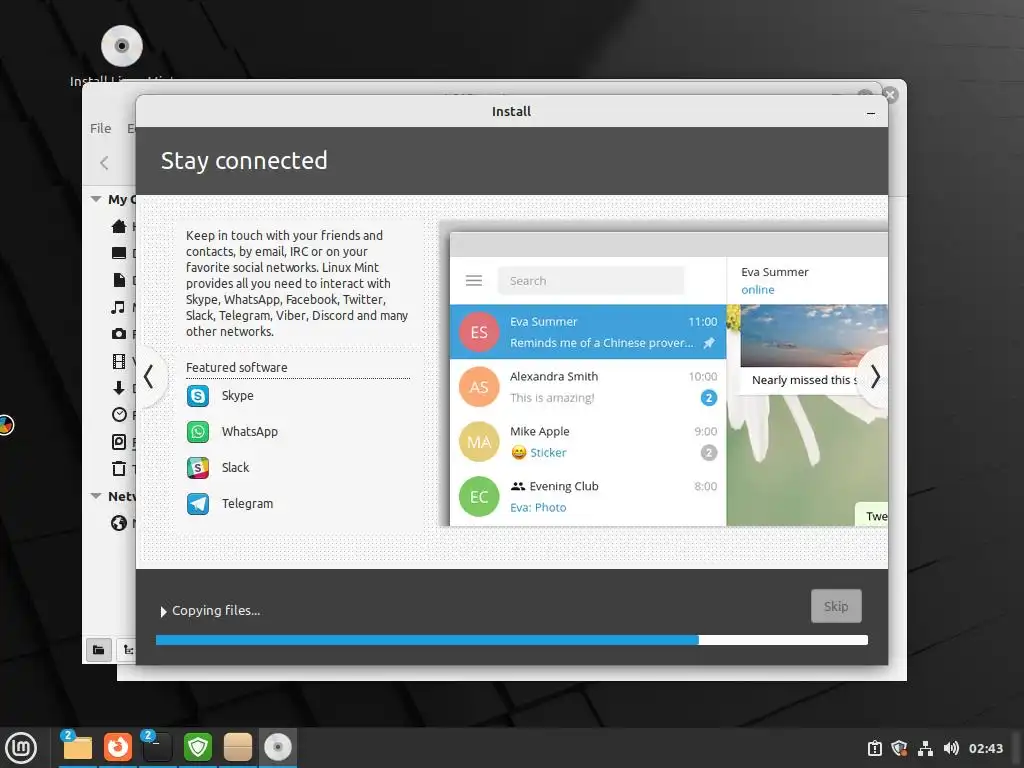This screenshot has width=1024, height=768.
Task: Click the Documents icon in file manager sidebar
Action: tap(119, 280)
